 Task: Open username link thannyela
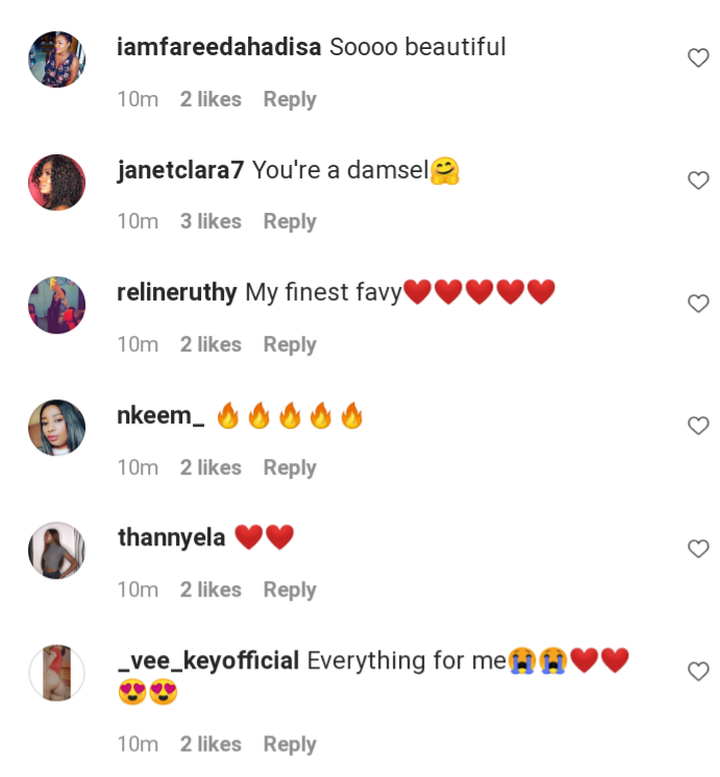171,538
